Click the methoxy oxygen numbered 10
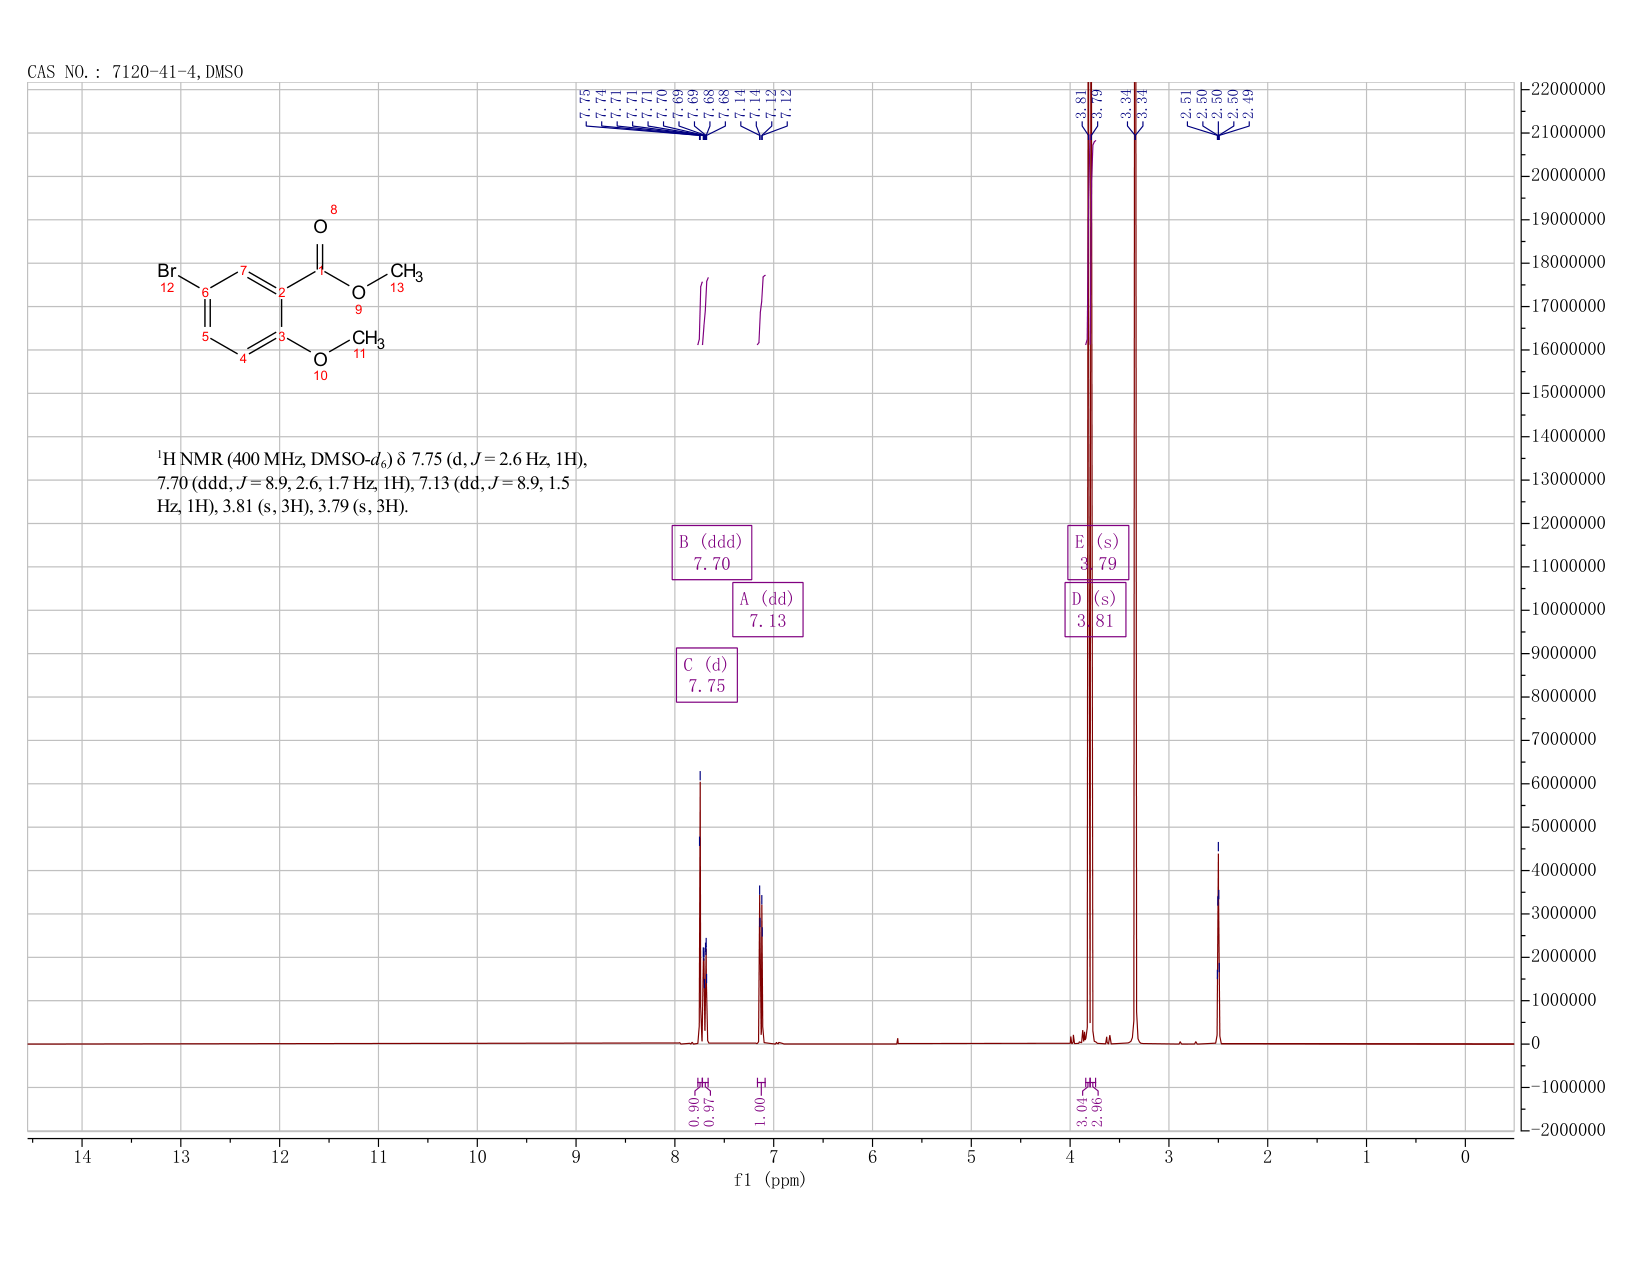 tap(320, 360)
